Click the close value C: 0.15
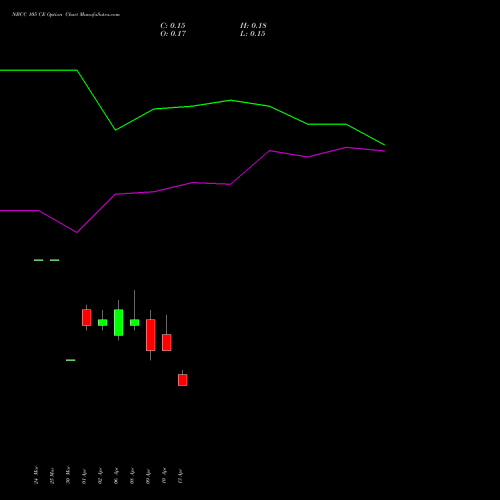The width and height of the screenshot is (500, 500). [173, 26]
